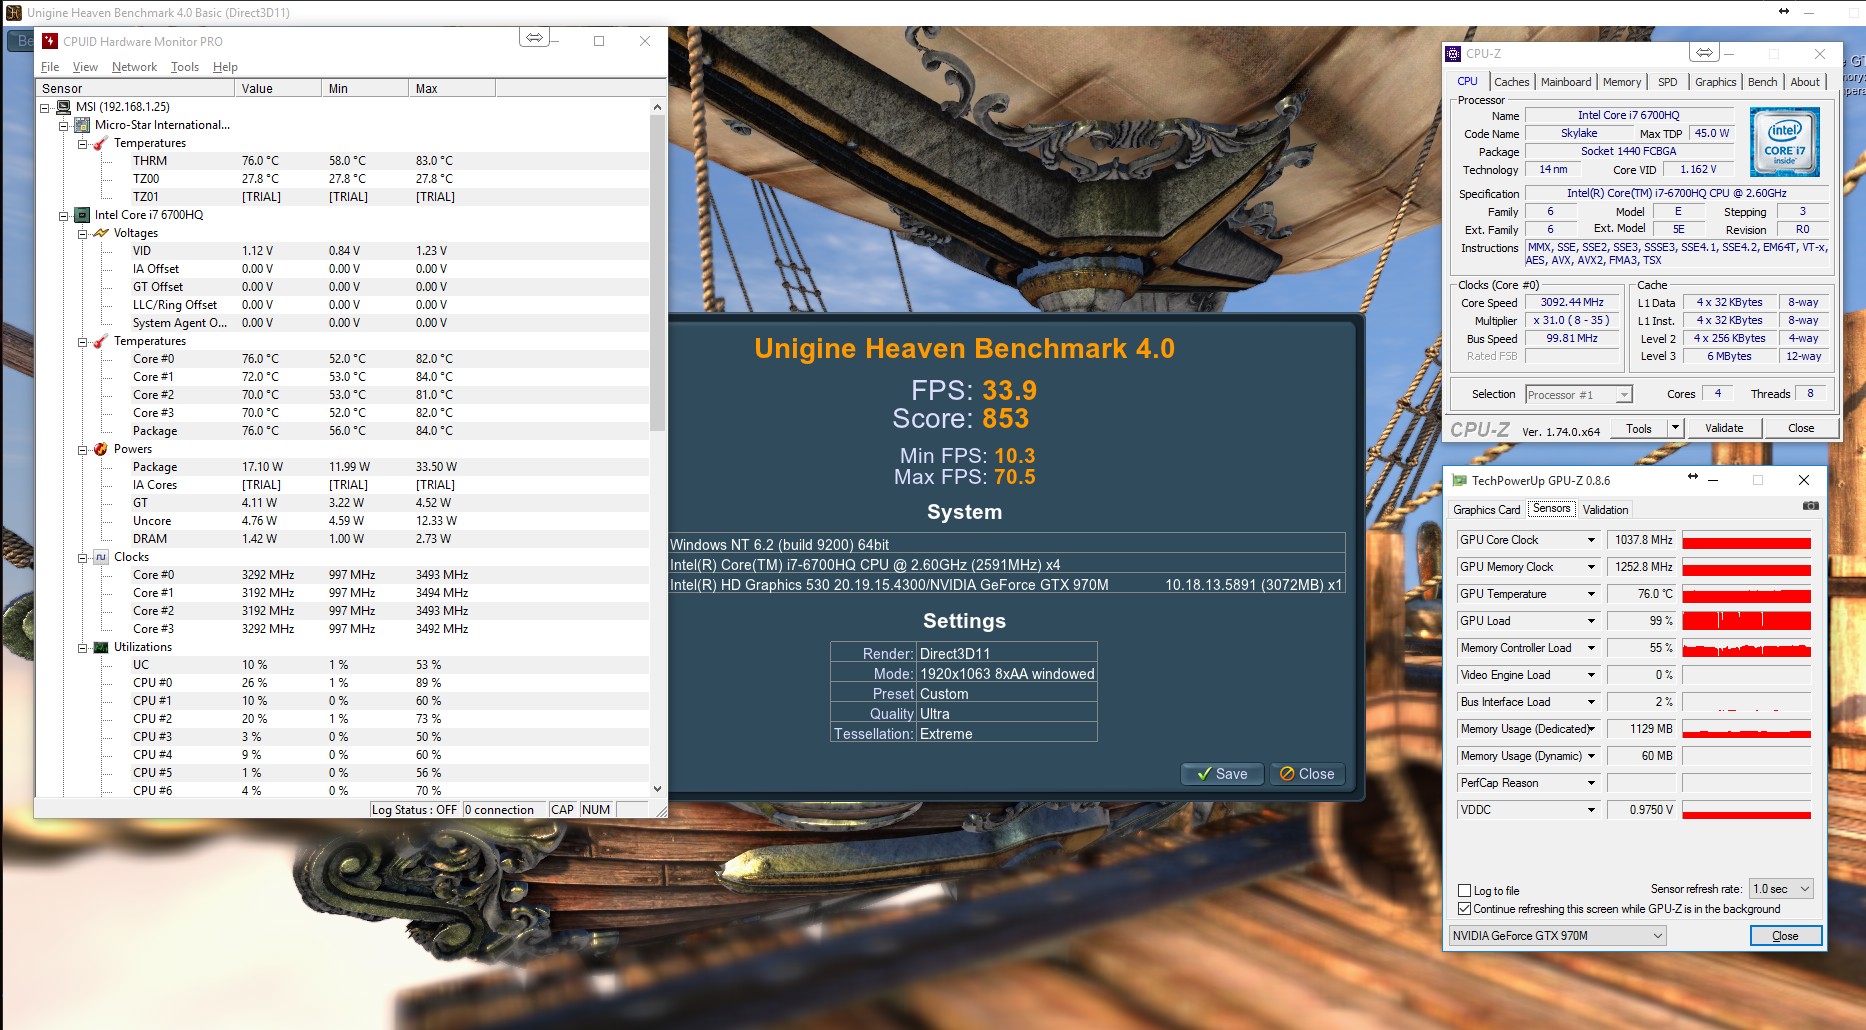
Task: Click the Value column header
Action: point(278,89)
